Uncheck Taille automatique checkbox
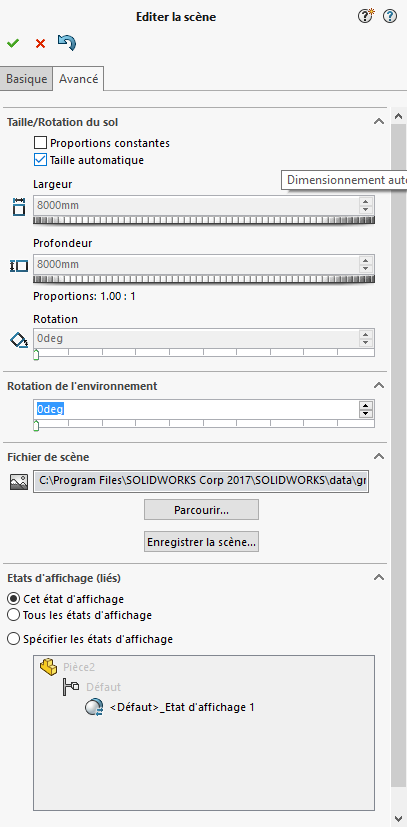Viewport: 407px width, 827px height. coord(40,160)
